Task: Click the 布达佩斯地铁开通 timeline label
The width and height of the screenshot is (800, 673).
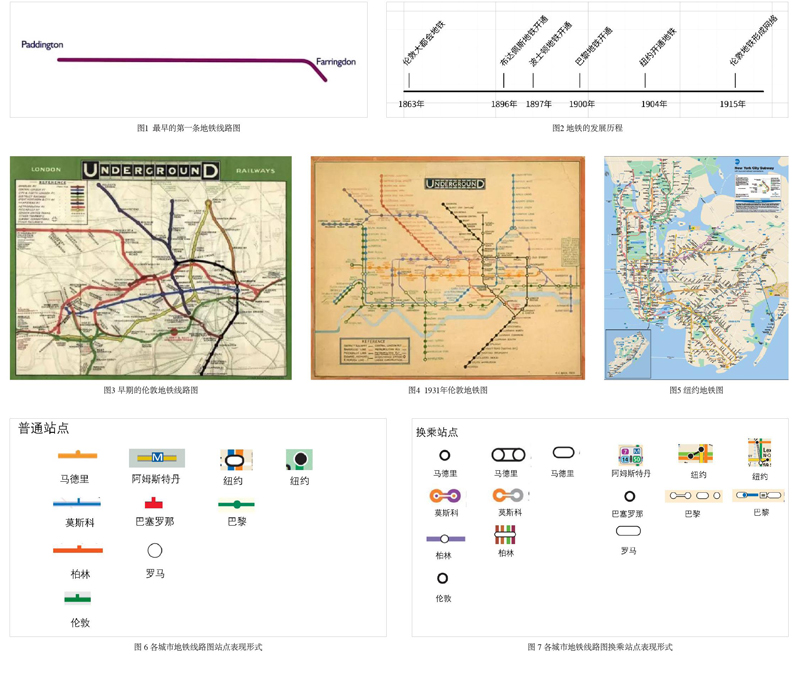Action: tap(523, 41)
